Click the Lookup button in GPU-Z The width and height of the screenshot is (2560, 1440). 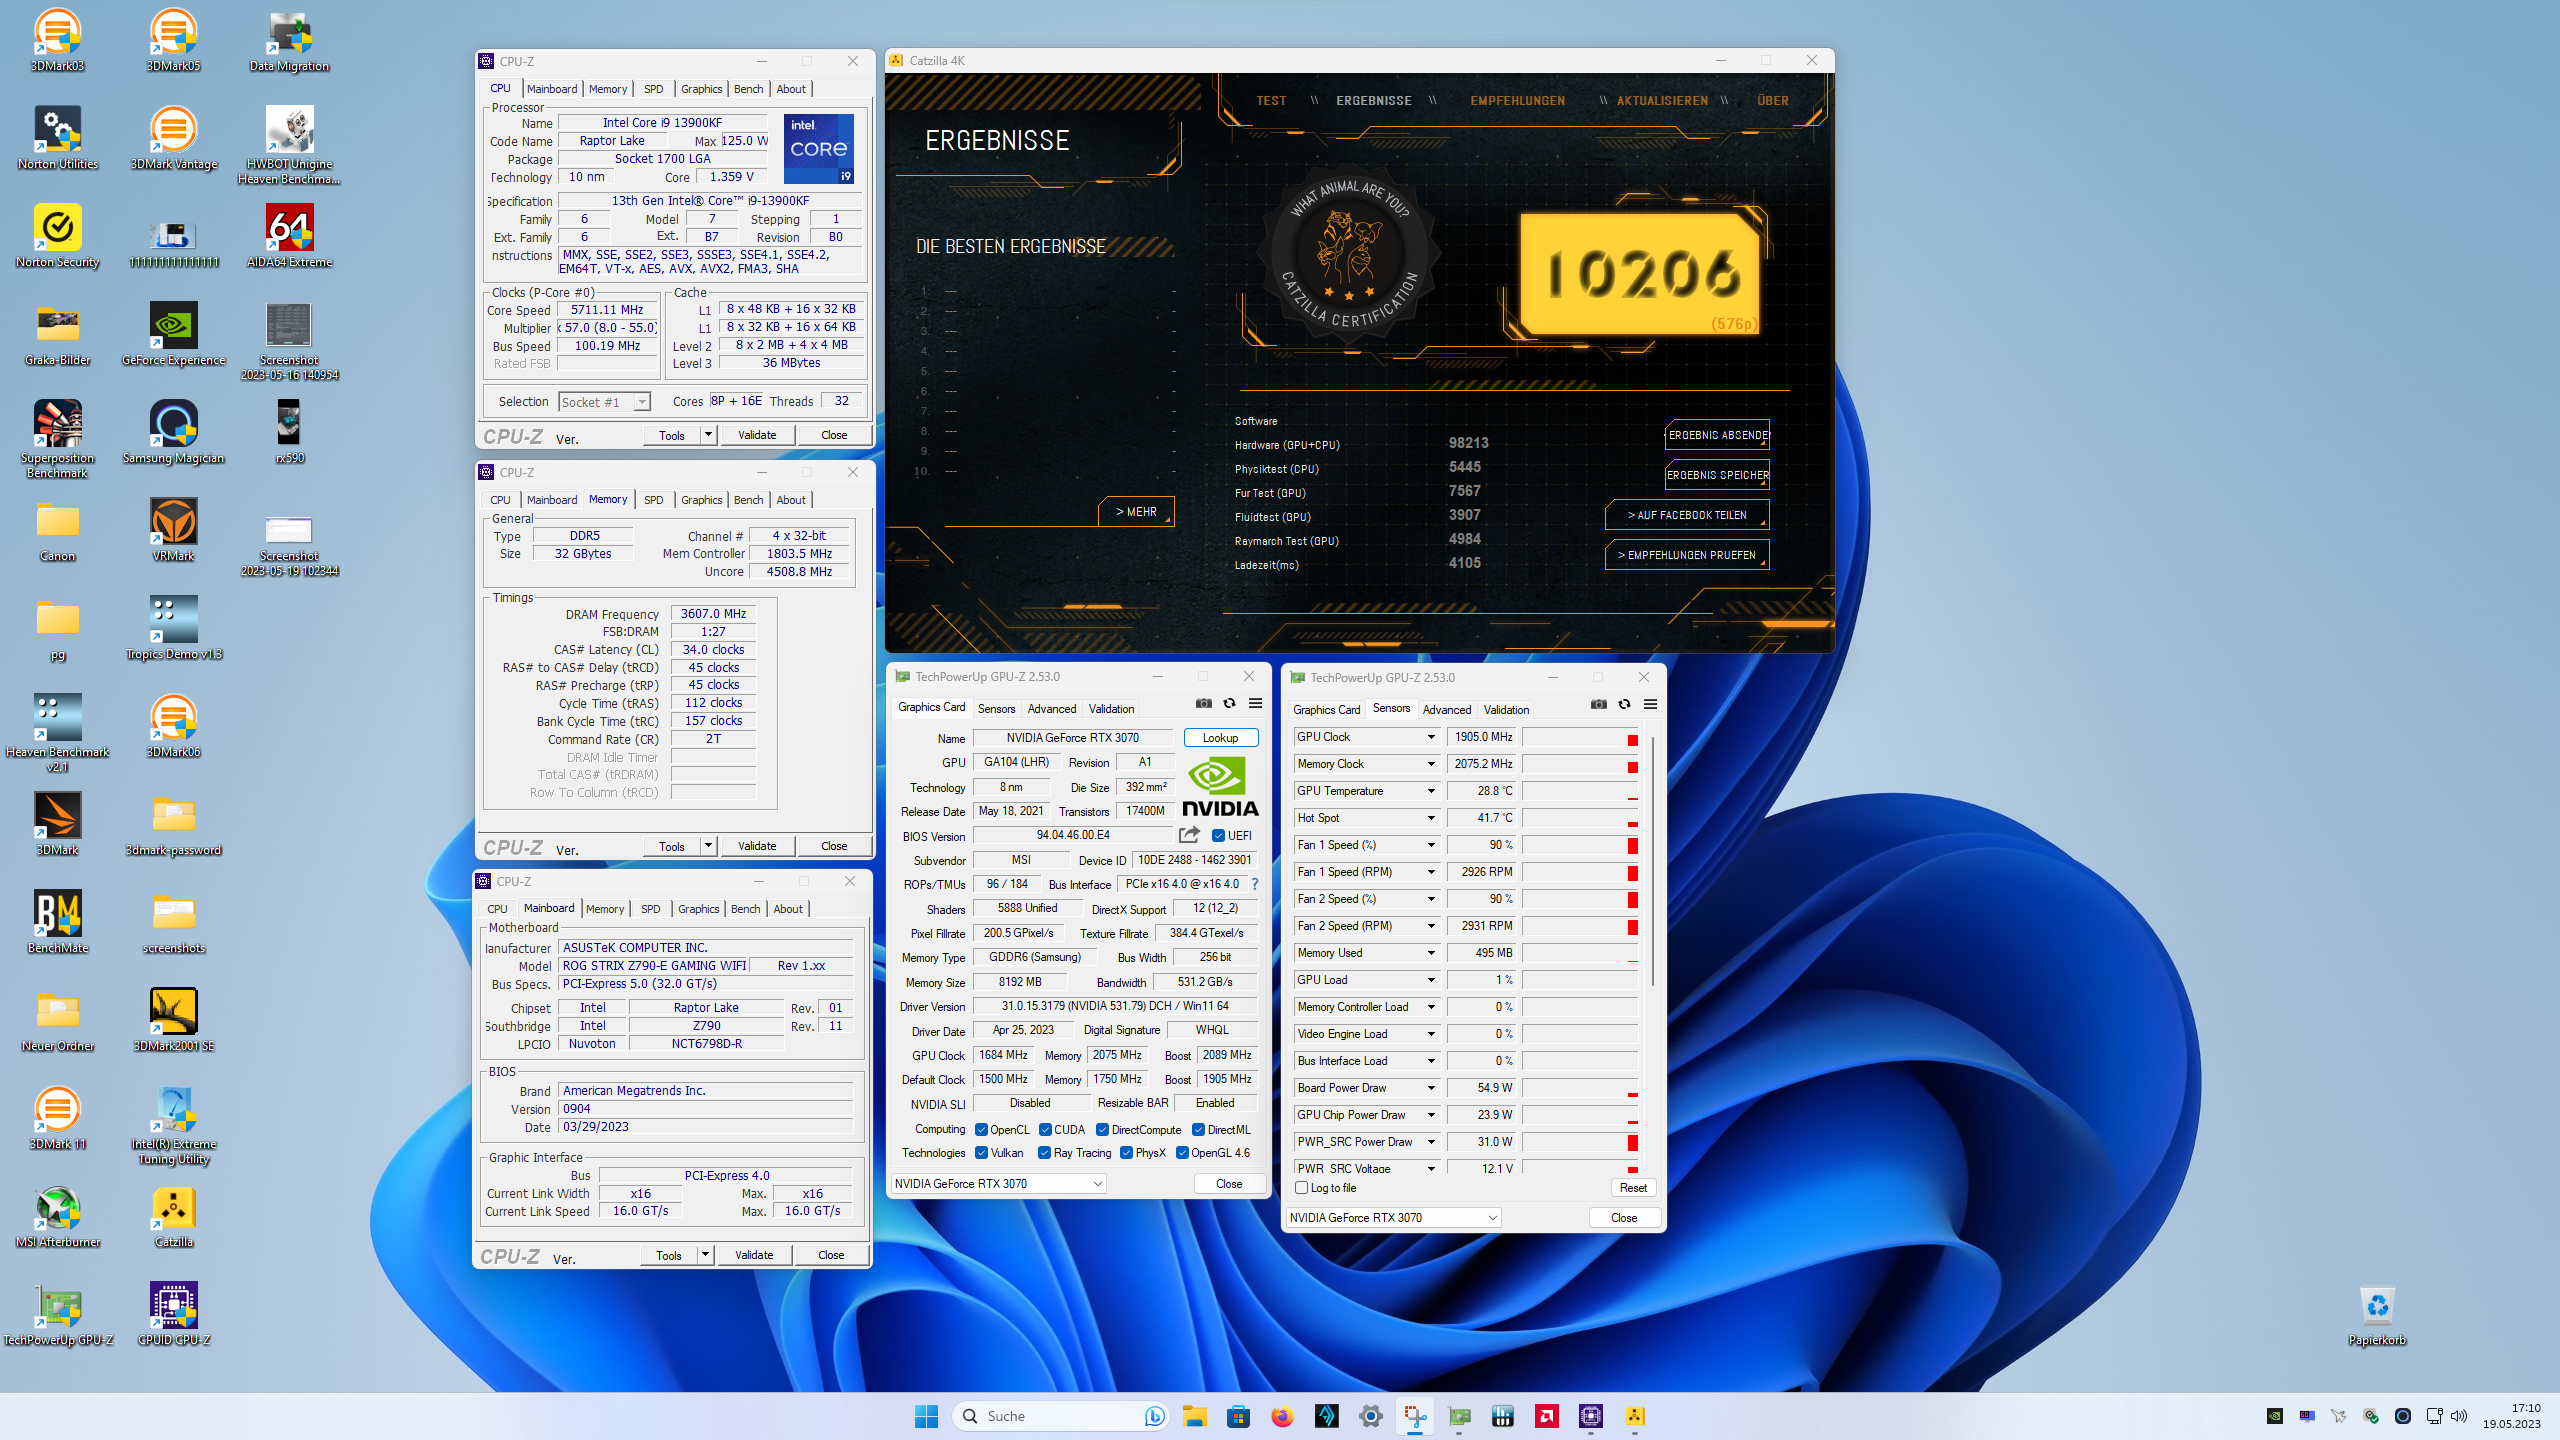click(1220, 738)
